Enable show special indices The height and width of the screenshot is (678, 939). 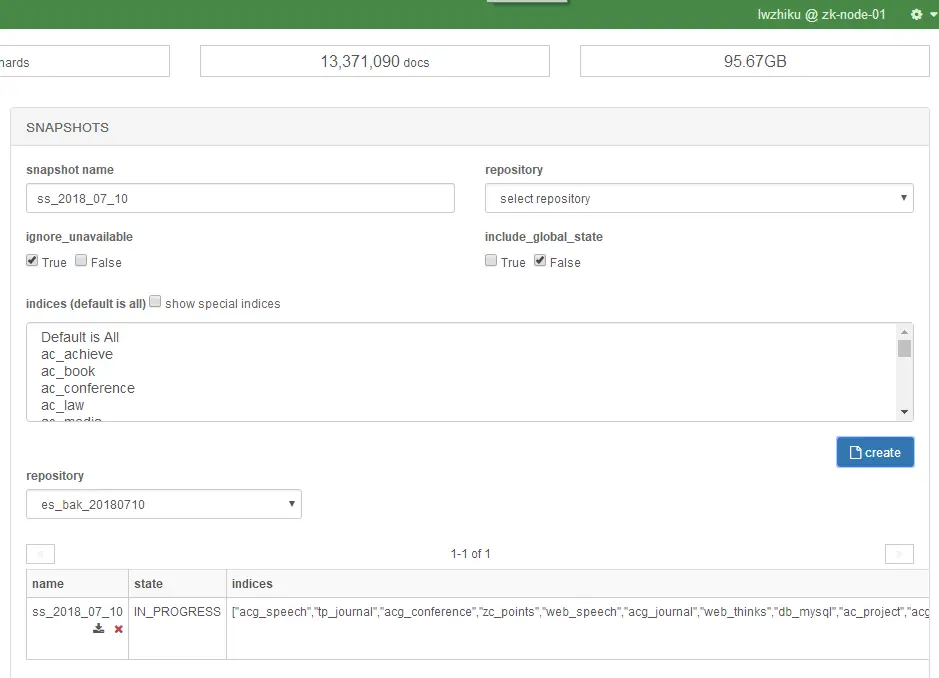click(x=155, y=301)
